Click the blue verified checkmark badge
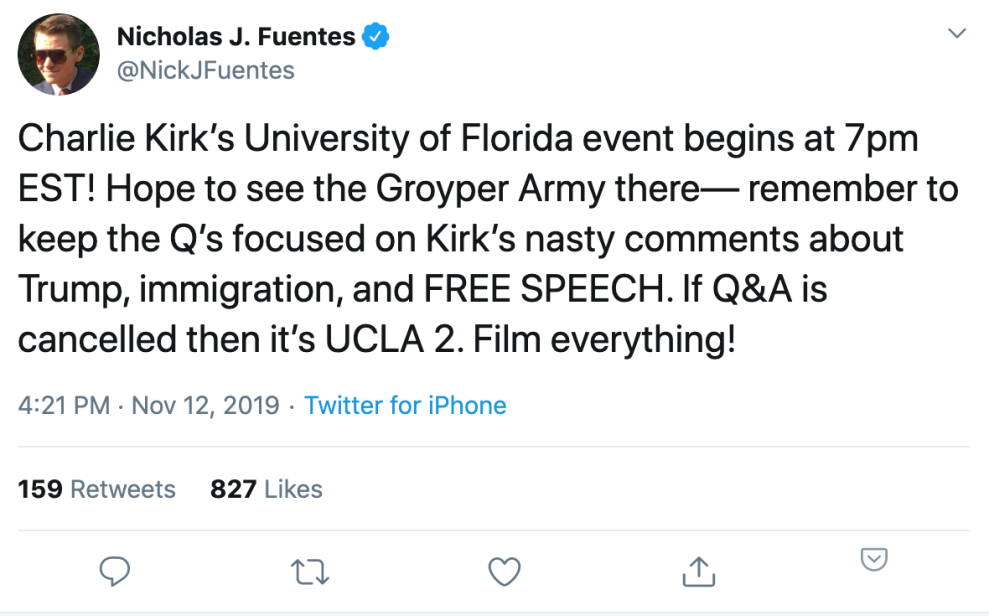 pos(375,38)
